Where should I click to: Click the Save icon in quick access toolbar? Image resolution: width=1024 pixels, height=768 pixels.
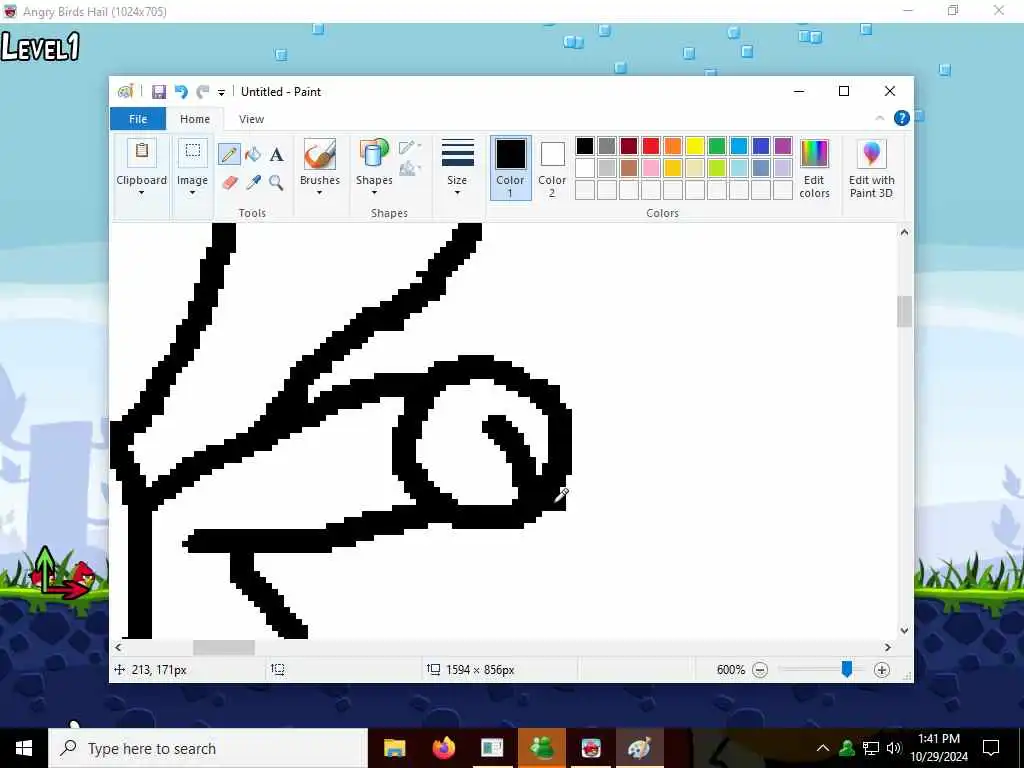click(x=159, y=92)
